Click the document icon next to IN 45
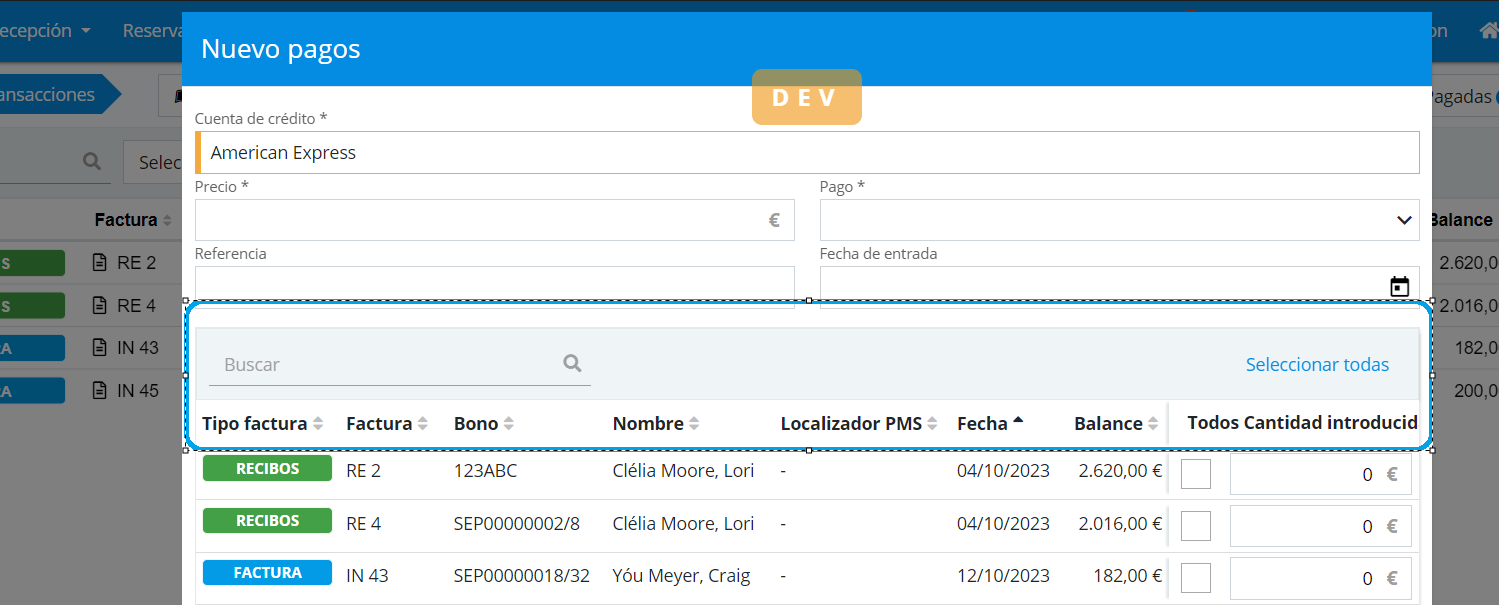Image resolution: width=1499 pixels, height=605 pixels. (x=99, y=390)
